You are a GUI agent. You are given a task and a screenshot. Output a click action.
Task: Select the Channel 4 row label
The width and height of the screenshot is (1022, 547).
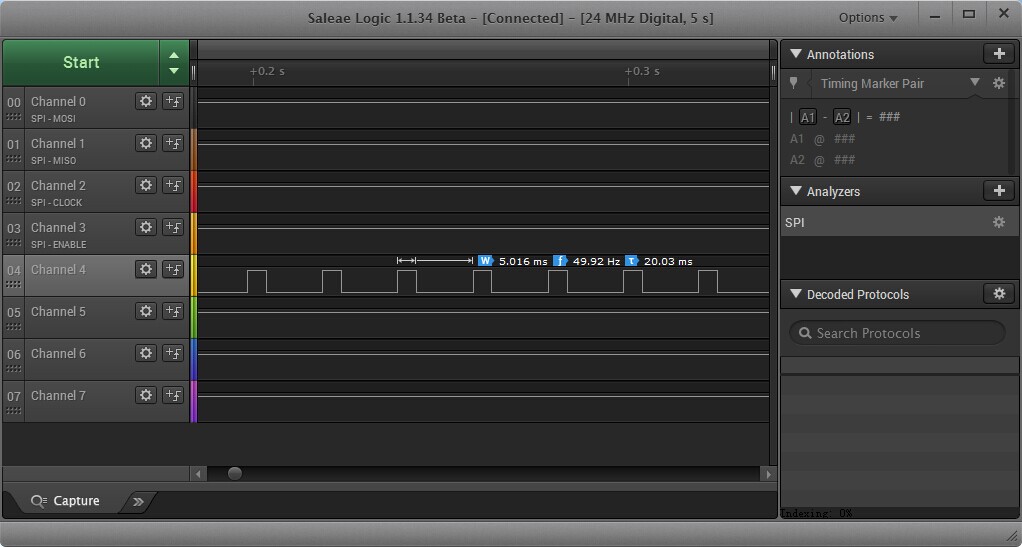58,269
